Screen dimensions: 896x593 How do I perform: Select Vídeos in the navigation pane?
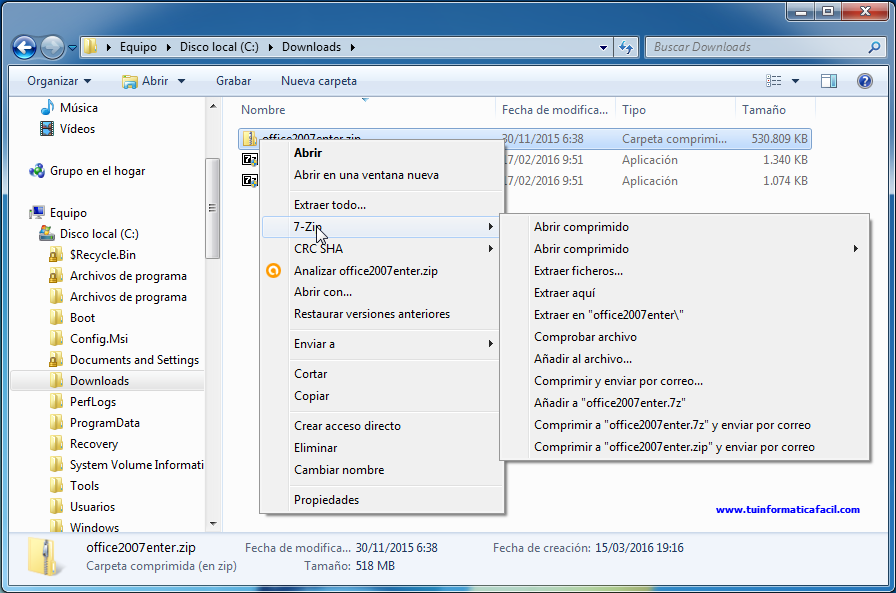(77, 129)
